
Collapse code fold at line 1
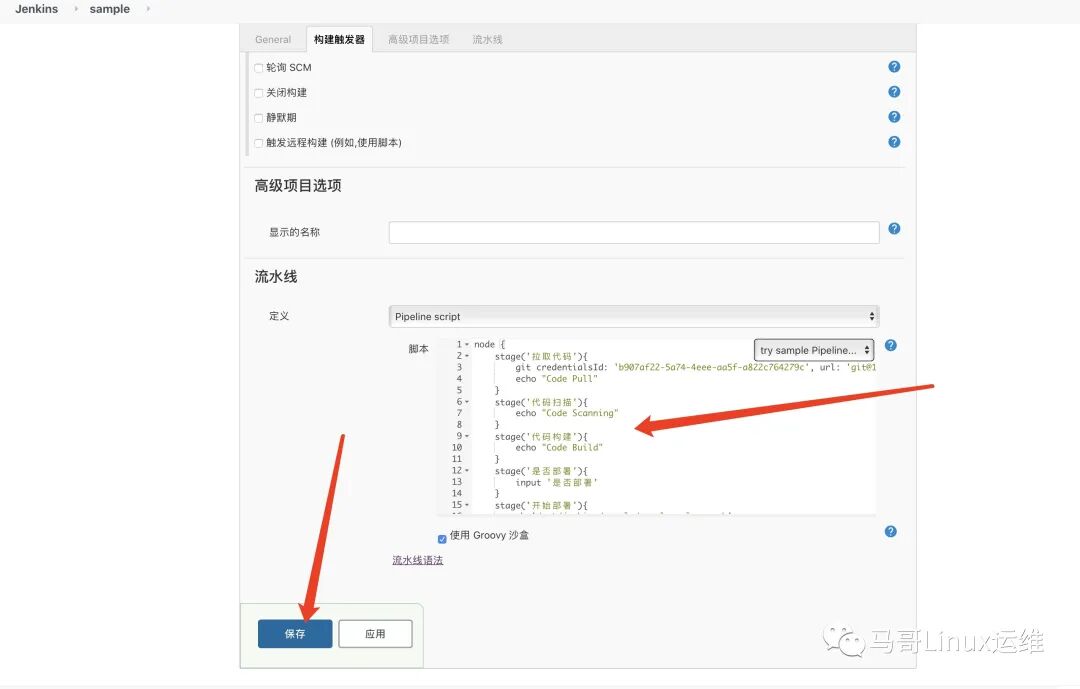[467, 344]
